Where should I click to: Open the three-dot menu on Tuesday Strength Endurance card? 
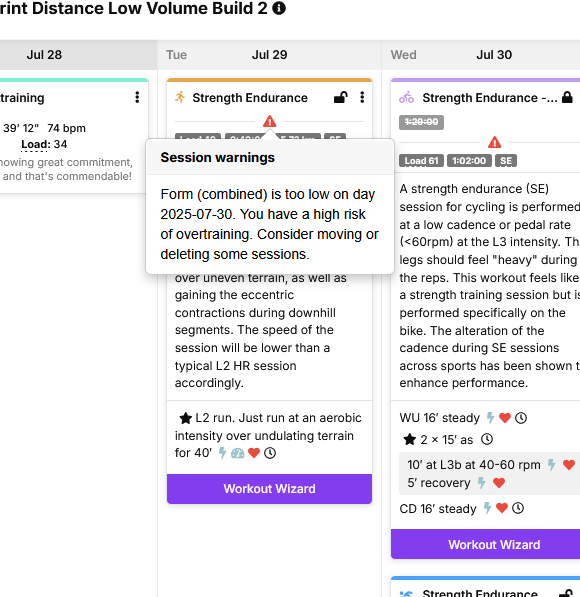tap(362, 97)
